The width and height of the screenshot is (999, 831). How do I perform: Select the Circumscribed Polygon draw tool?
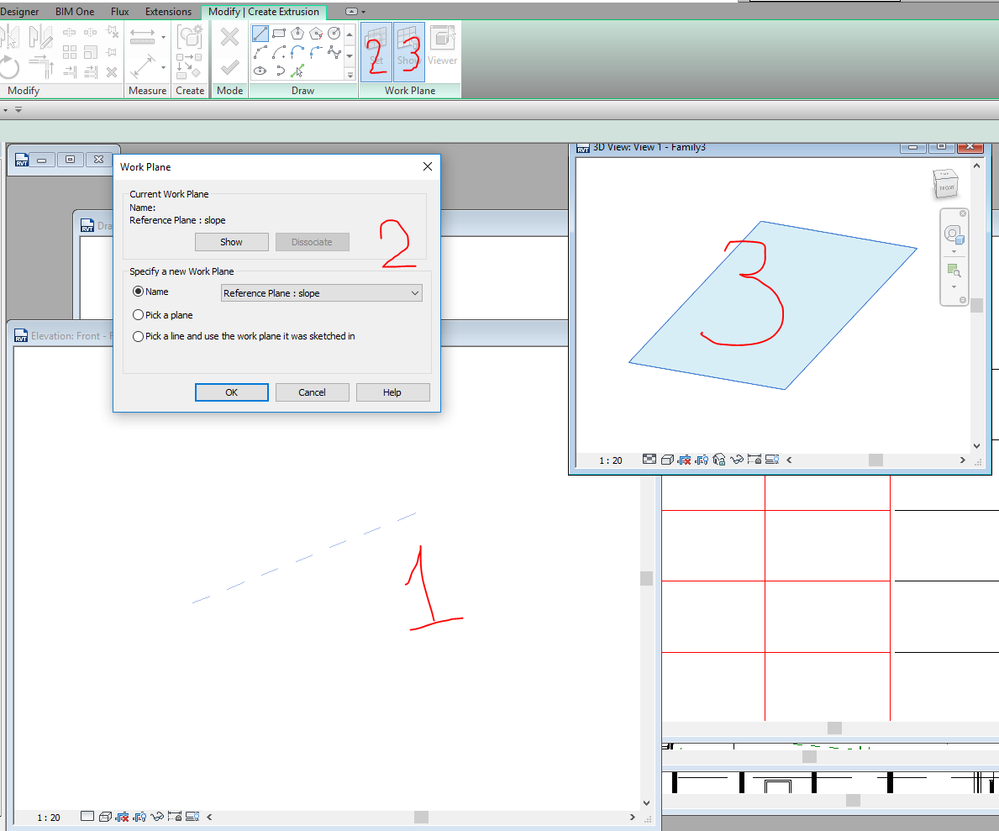(315, 33)
